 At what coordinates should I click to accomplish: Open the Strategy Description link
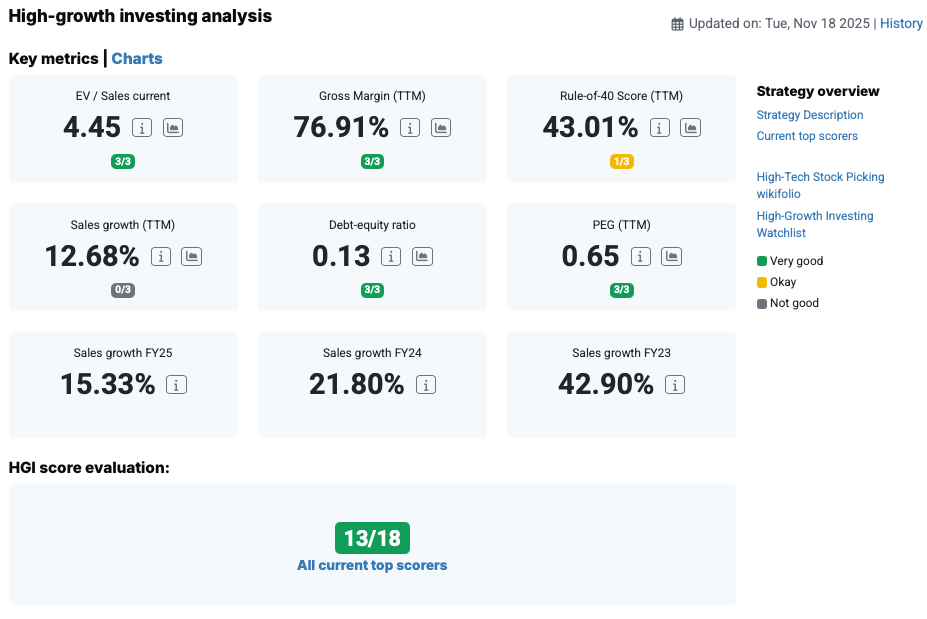coord(810,115)
